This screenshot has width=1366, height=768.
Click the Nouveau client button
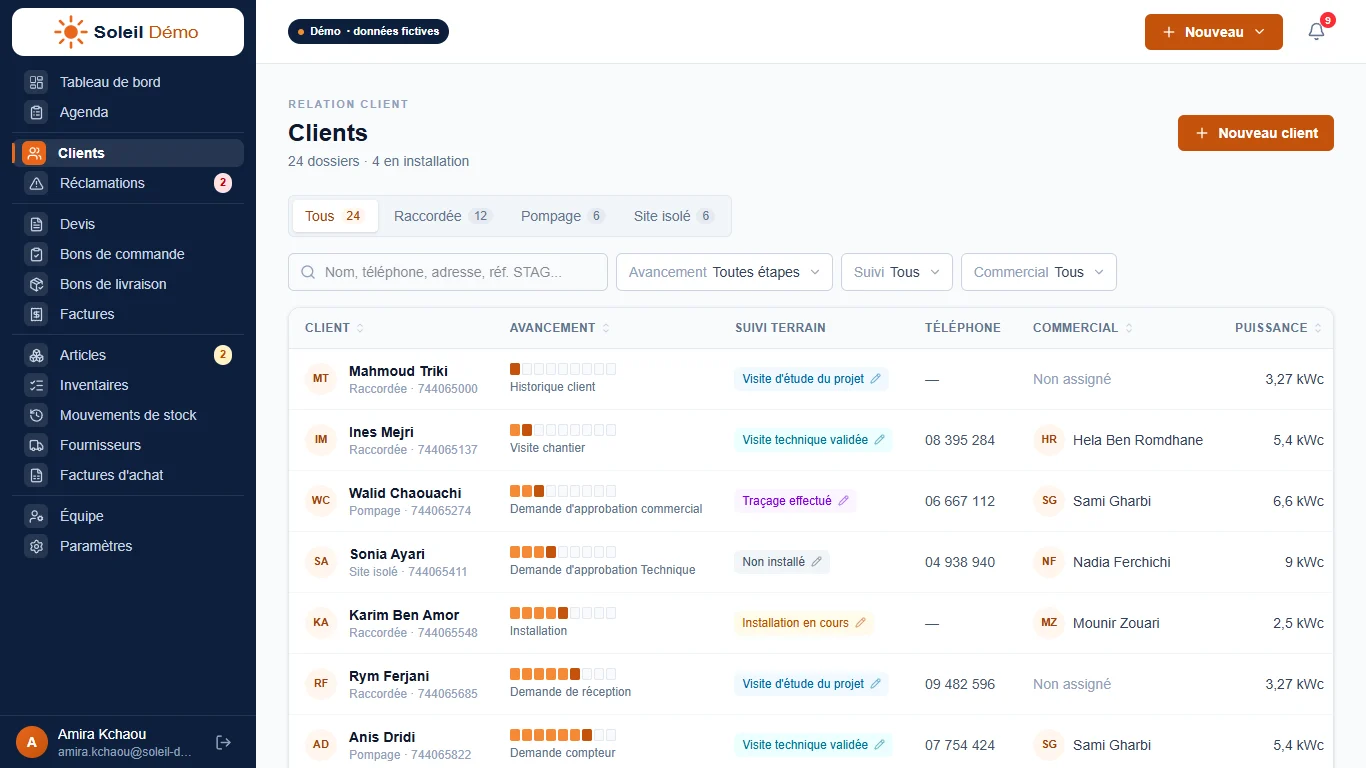pos(1256,133)
